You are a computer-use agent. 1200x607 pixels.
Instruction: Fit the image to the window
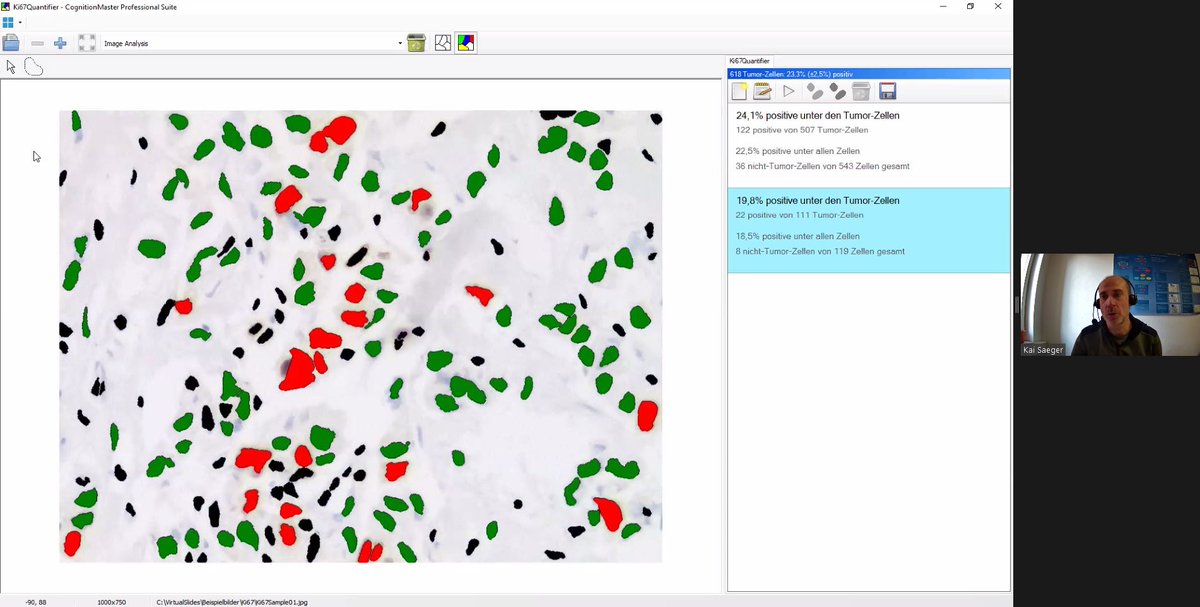coord(87,43)
